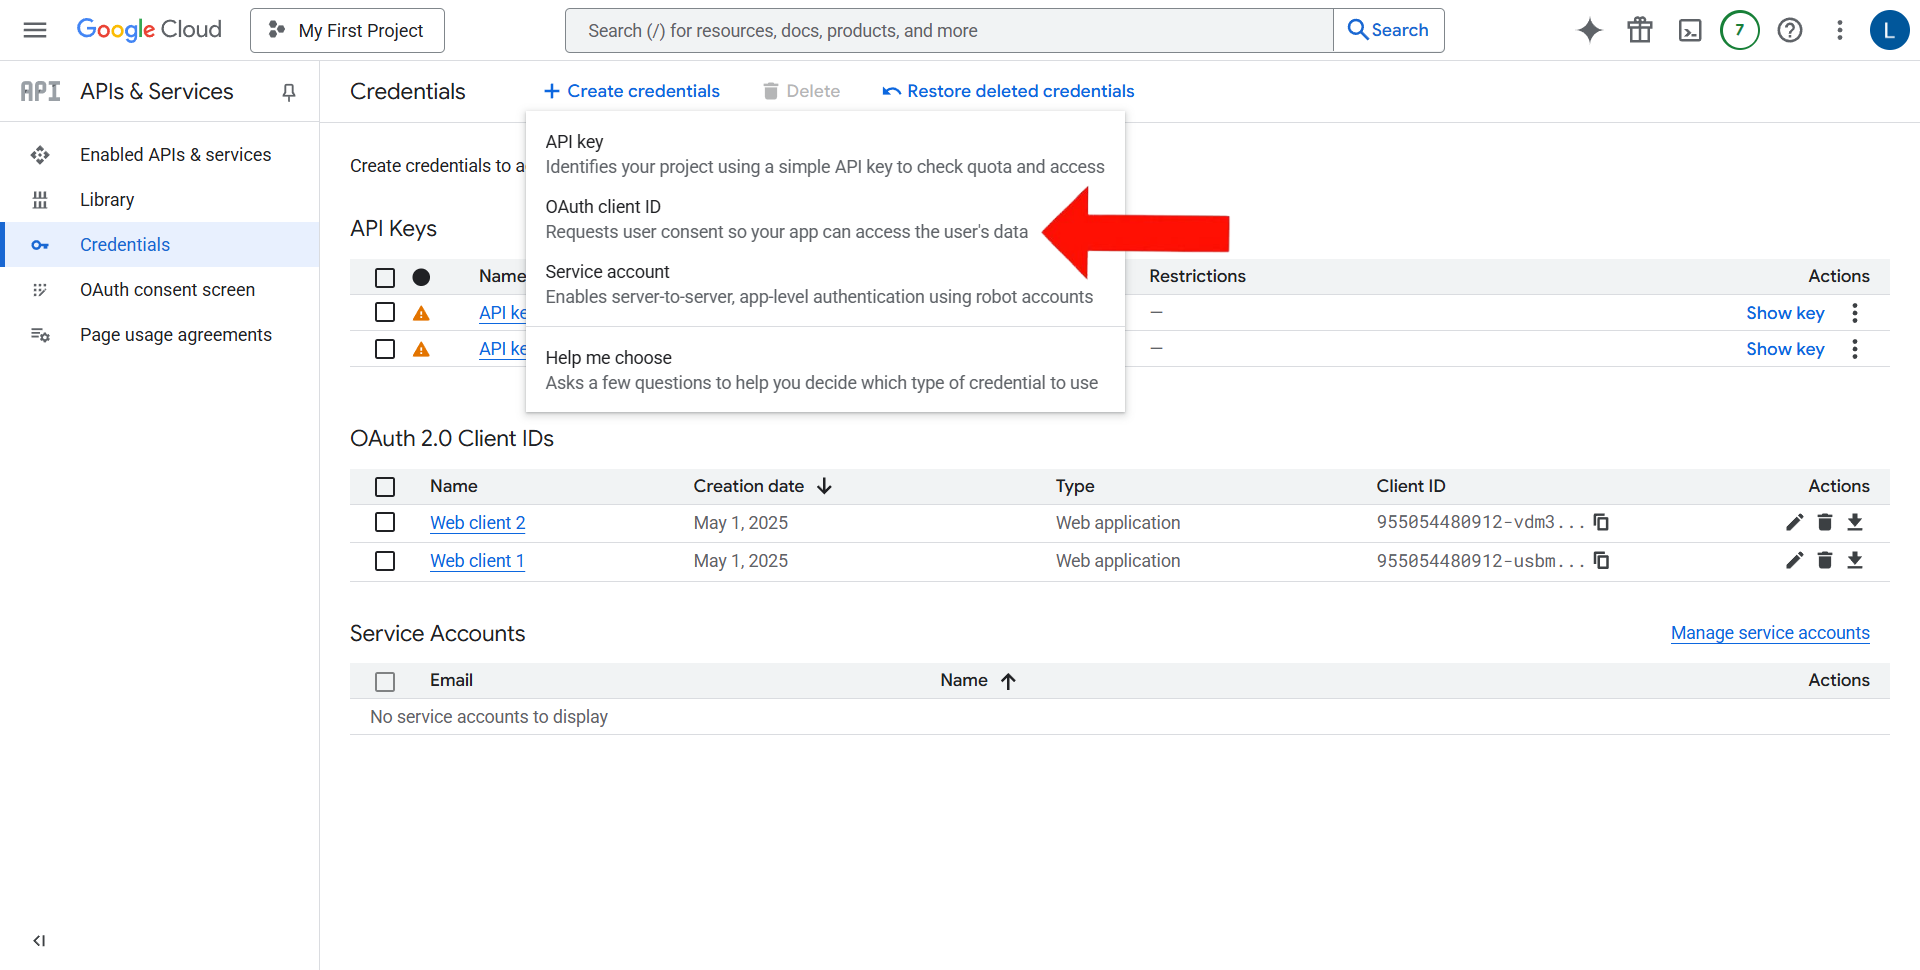
Task: Click the Delete button in the Credentials toolbar
Action: click(x=801, y=91)
